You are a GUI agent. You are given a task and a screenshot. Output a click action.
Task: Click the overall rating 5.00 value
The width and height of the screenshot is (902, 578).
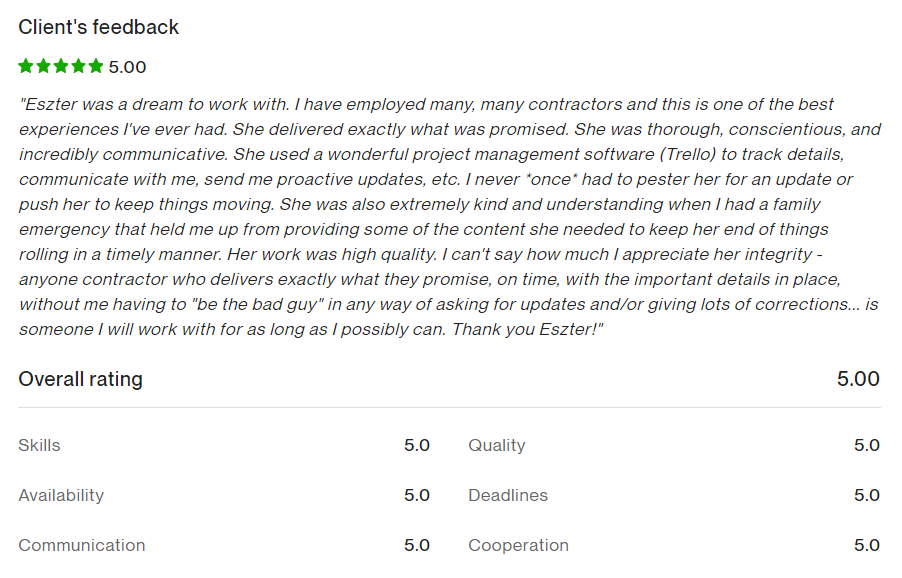click(x=858, y=379)
